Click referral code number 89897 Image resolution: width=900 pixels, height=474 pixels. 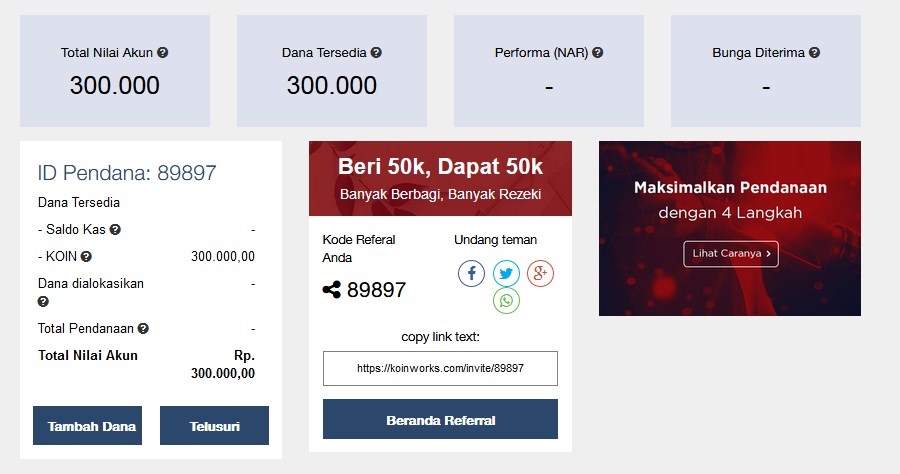pyautogui.click(x=377, y=290)
